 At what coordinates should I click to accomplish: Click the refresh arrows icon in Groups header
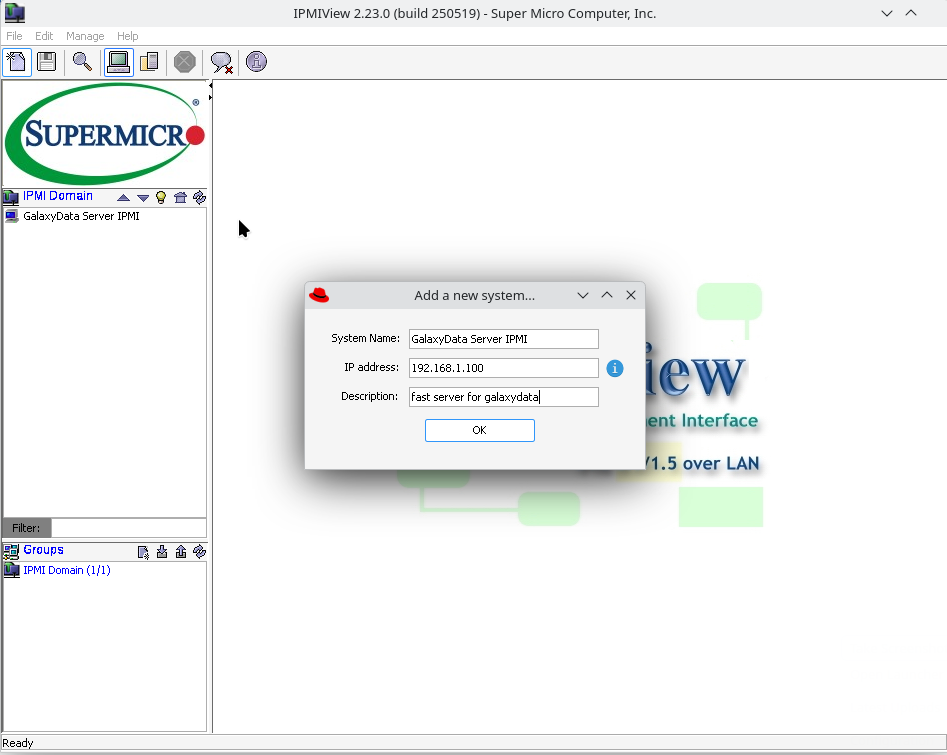[x=199, y=551]
